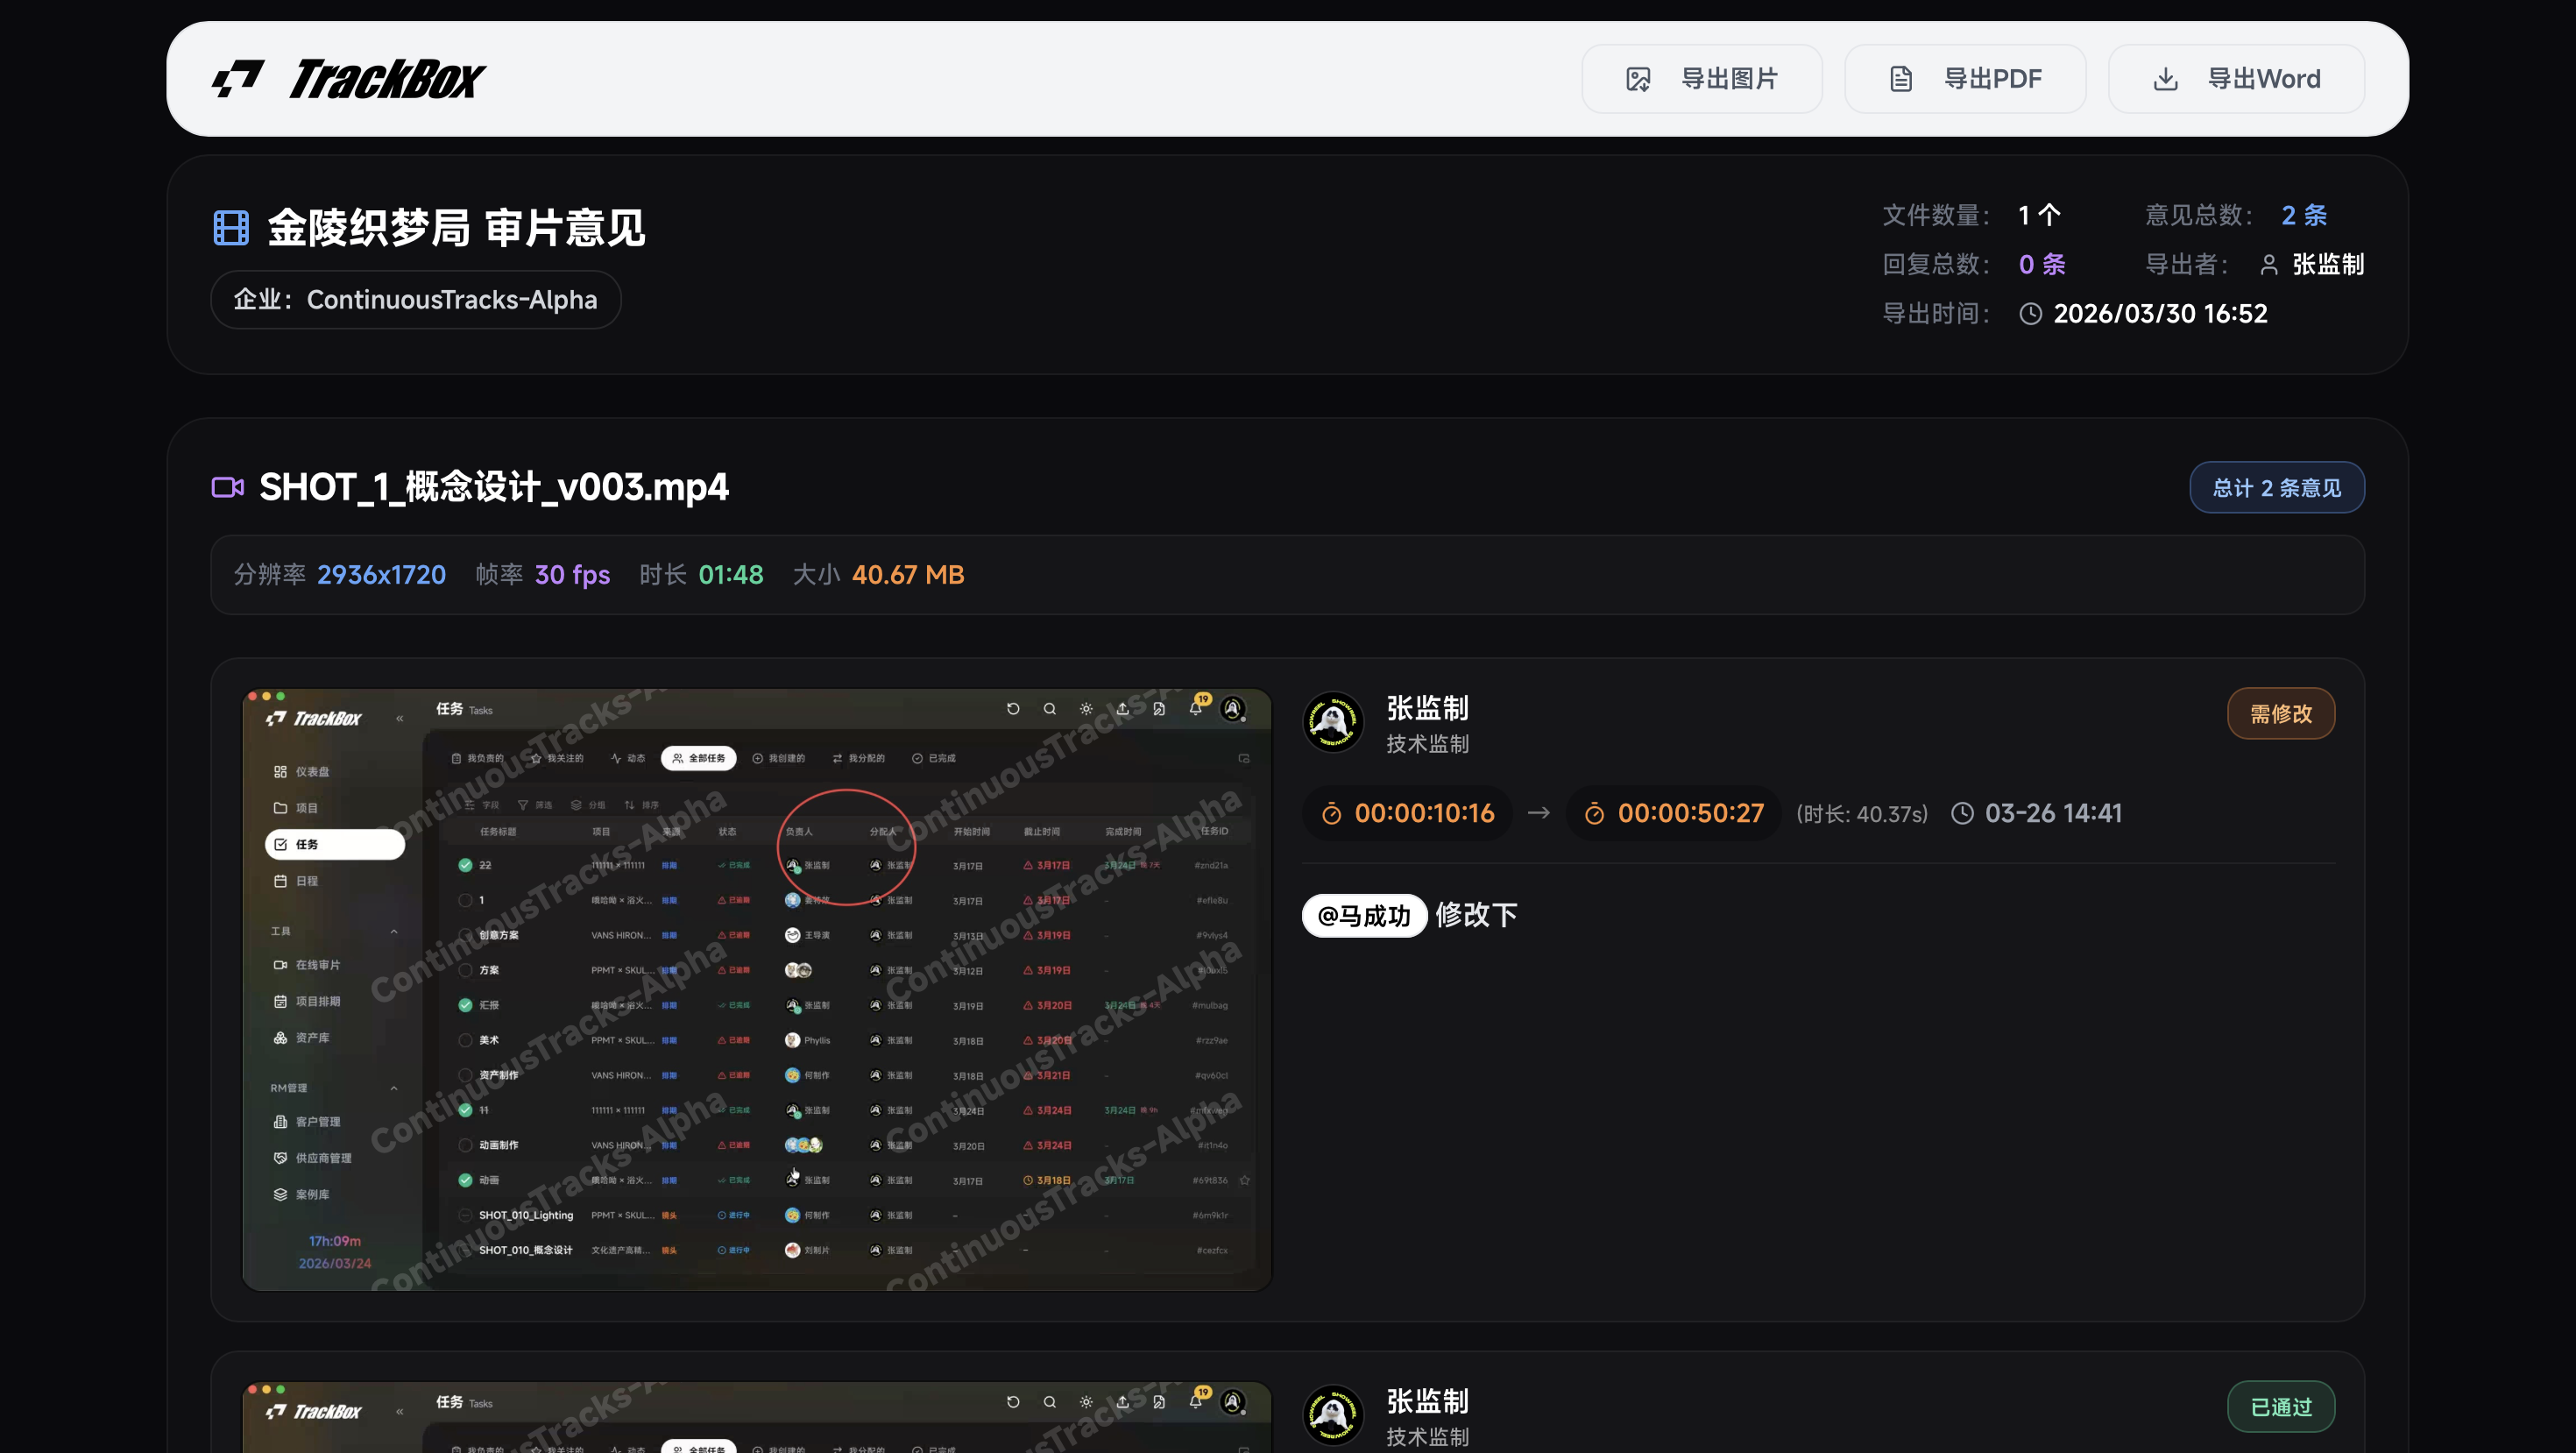Image resolution: width=2576 pixels, height=1453 pixels.
Task: Select 全部任务 tab in first thumbnail
Action: (x=699, y=758)
